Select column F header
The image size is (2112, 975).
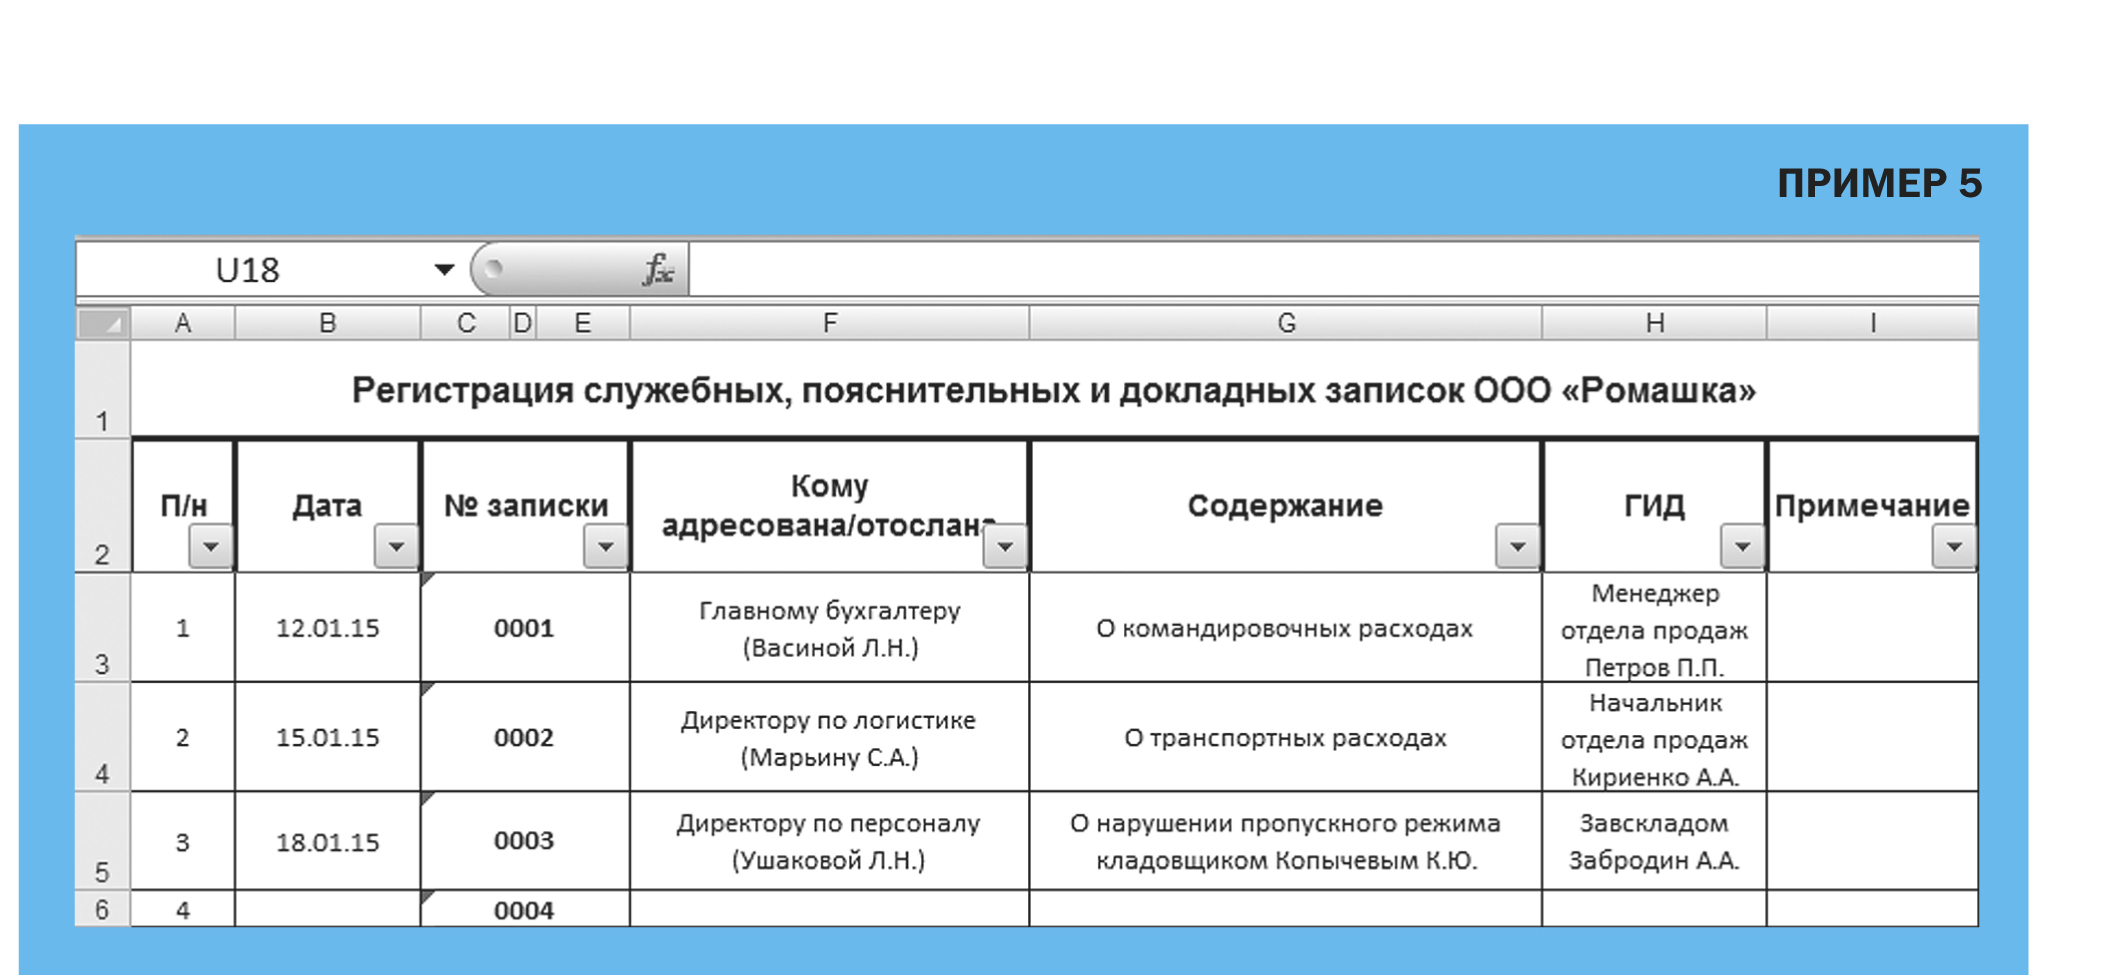click(x=830, y=323)
